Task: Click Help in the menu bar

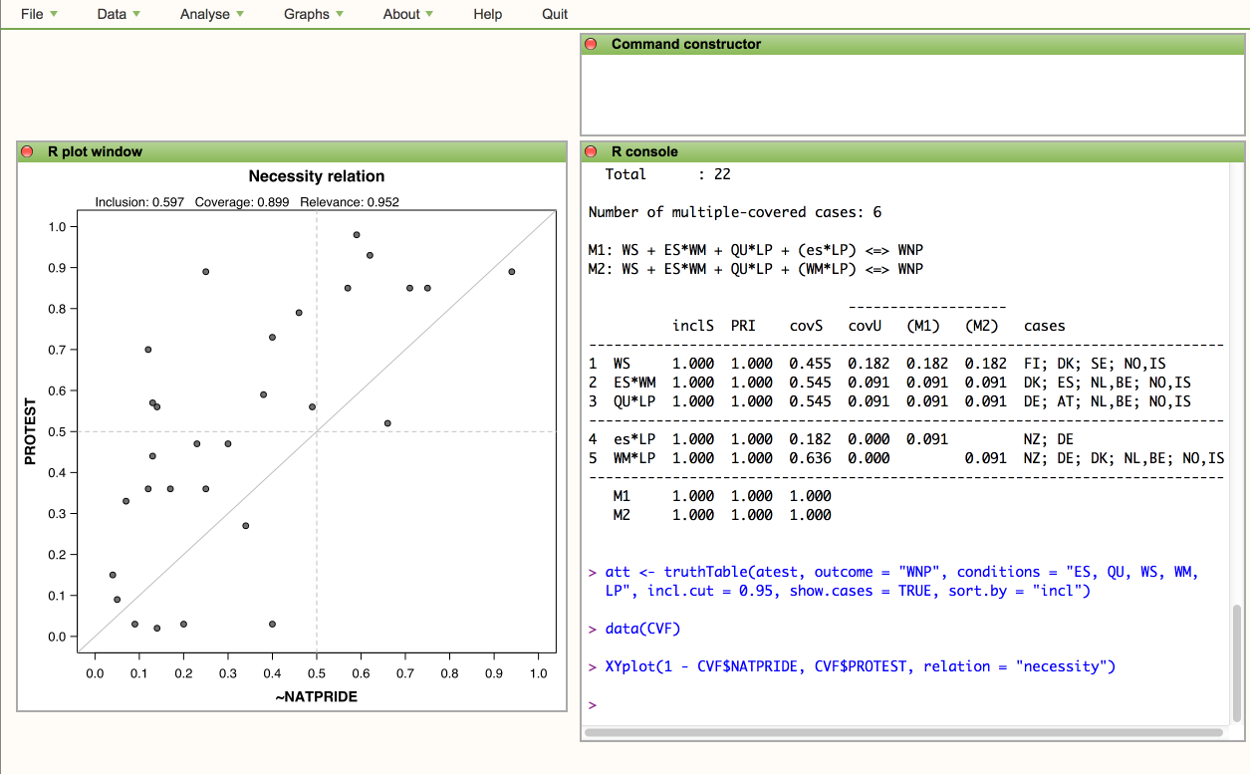Action: tap(487, 14)
